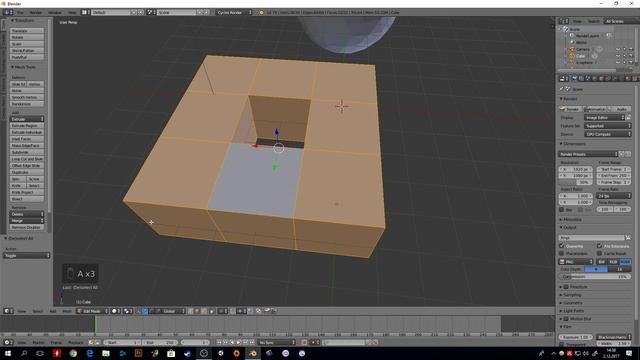This screenshot has height=360, width=640.
Task: Open the 3D viewport Select menu
Action: 38,311
